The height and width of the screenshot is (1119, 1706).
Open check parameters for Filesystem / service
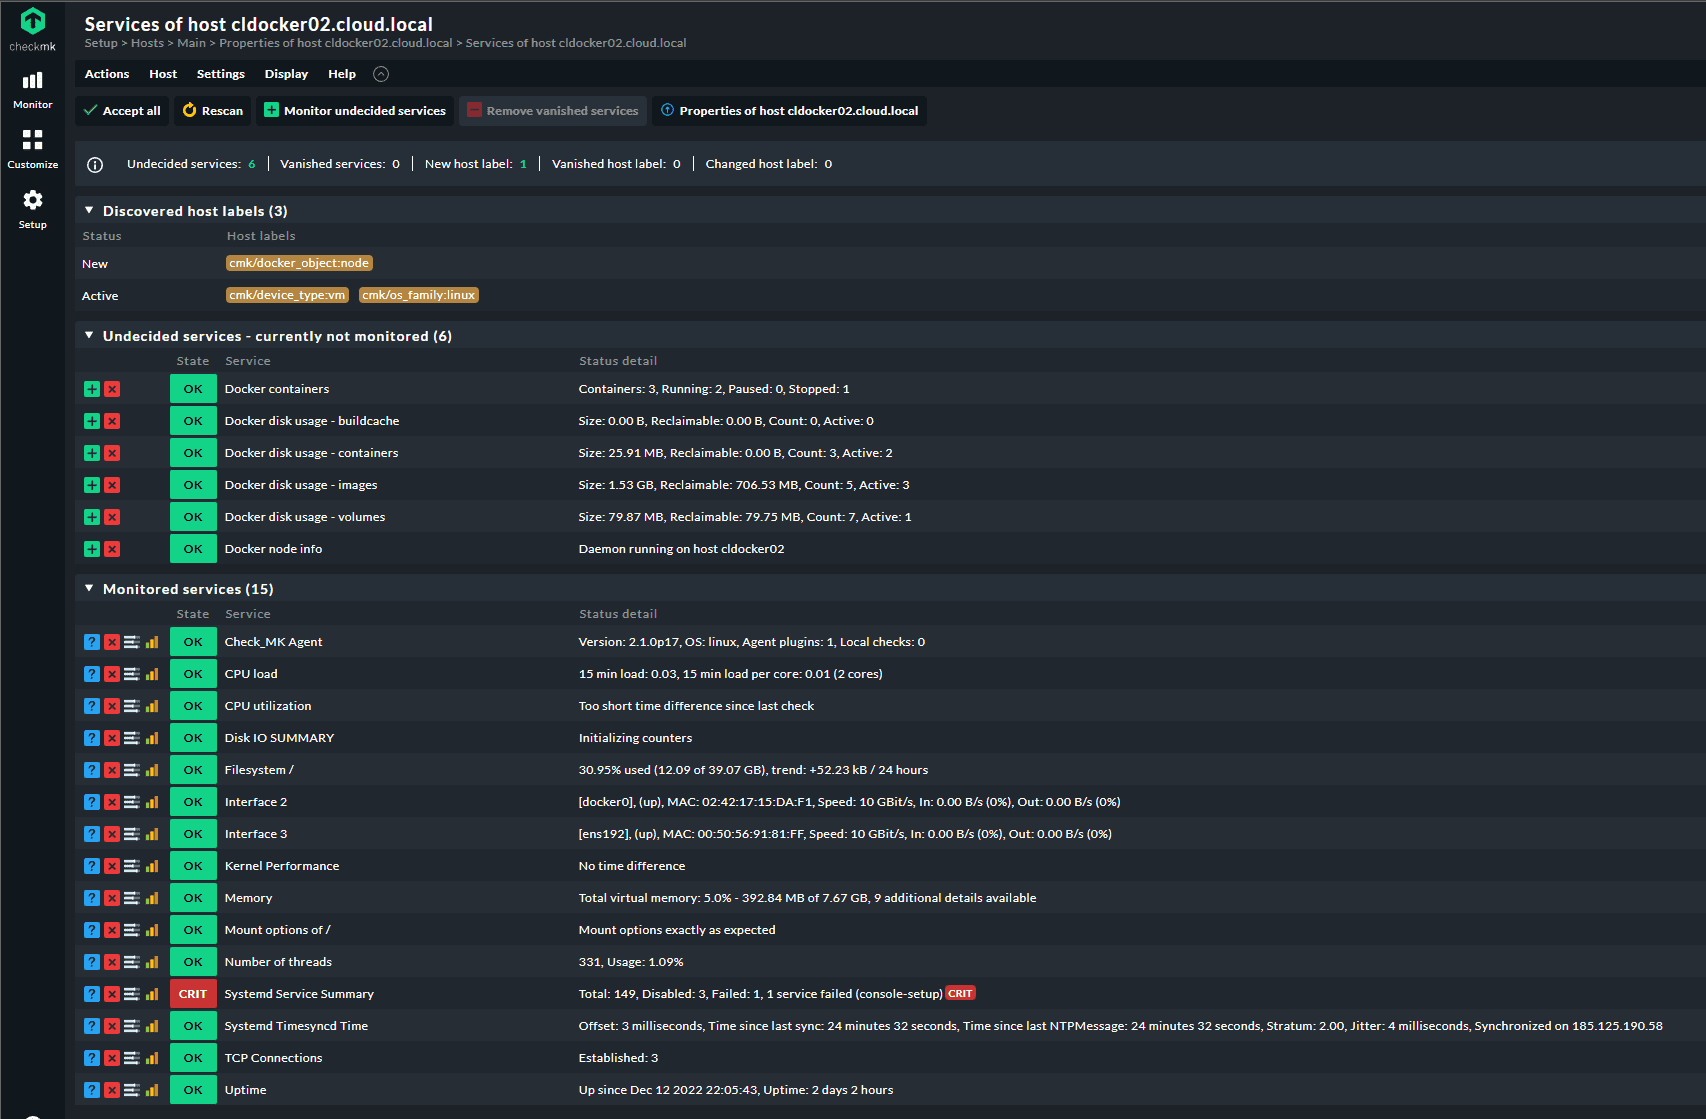(131, 770)
